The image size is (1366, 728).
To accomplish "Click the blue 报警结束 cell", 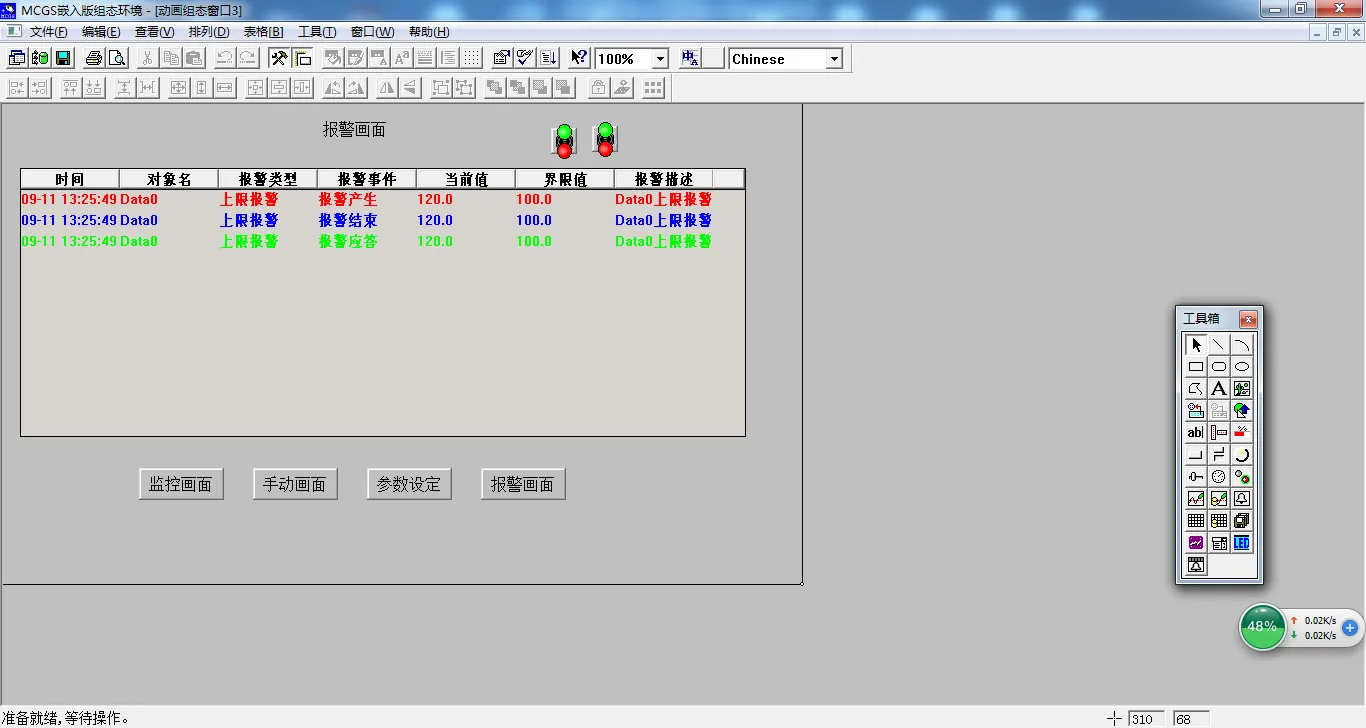I will click(348, 220).
